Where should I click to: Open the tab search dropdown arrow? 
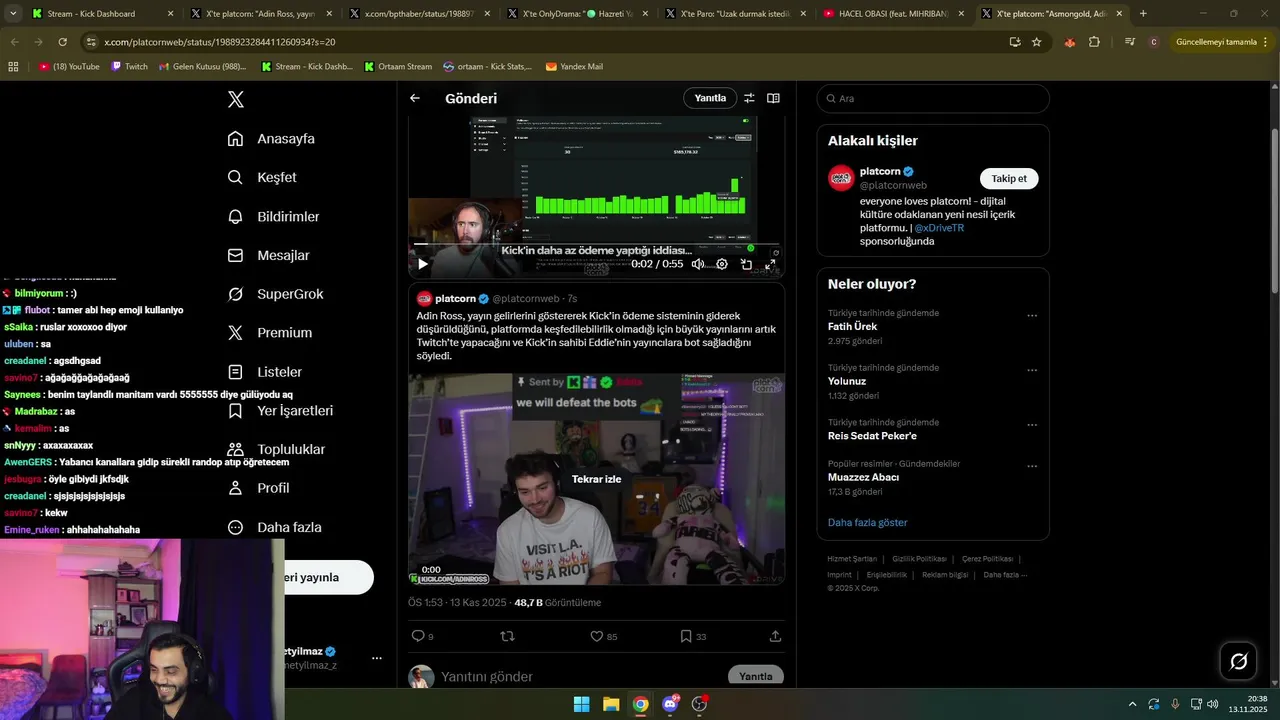13,14
